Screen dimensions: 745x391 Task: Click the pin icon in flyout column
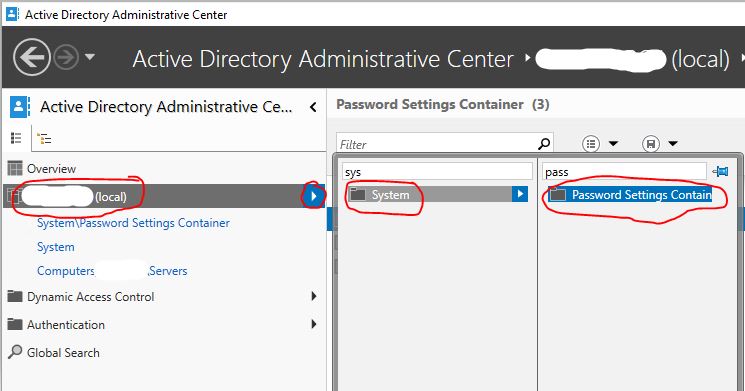click(720, 172)
